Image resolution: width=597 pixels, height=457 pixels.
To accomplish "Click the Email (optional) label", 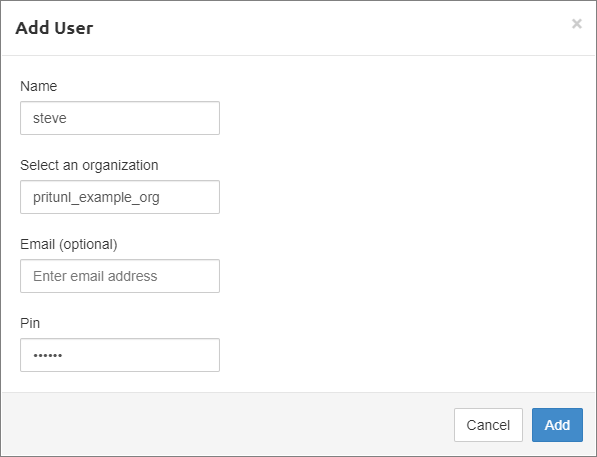I will point(69,244).
